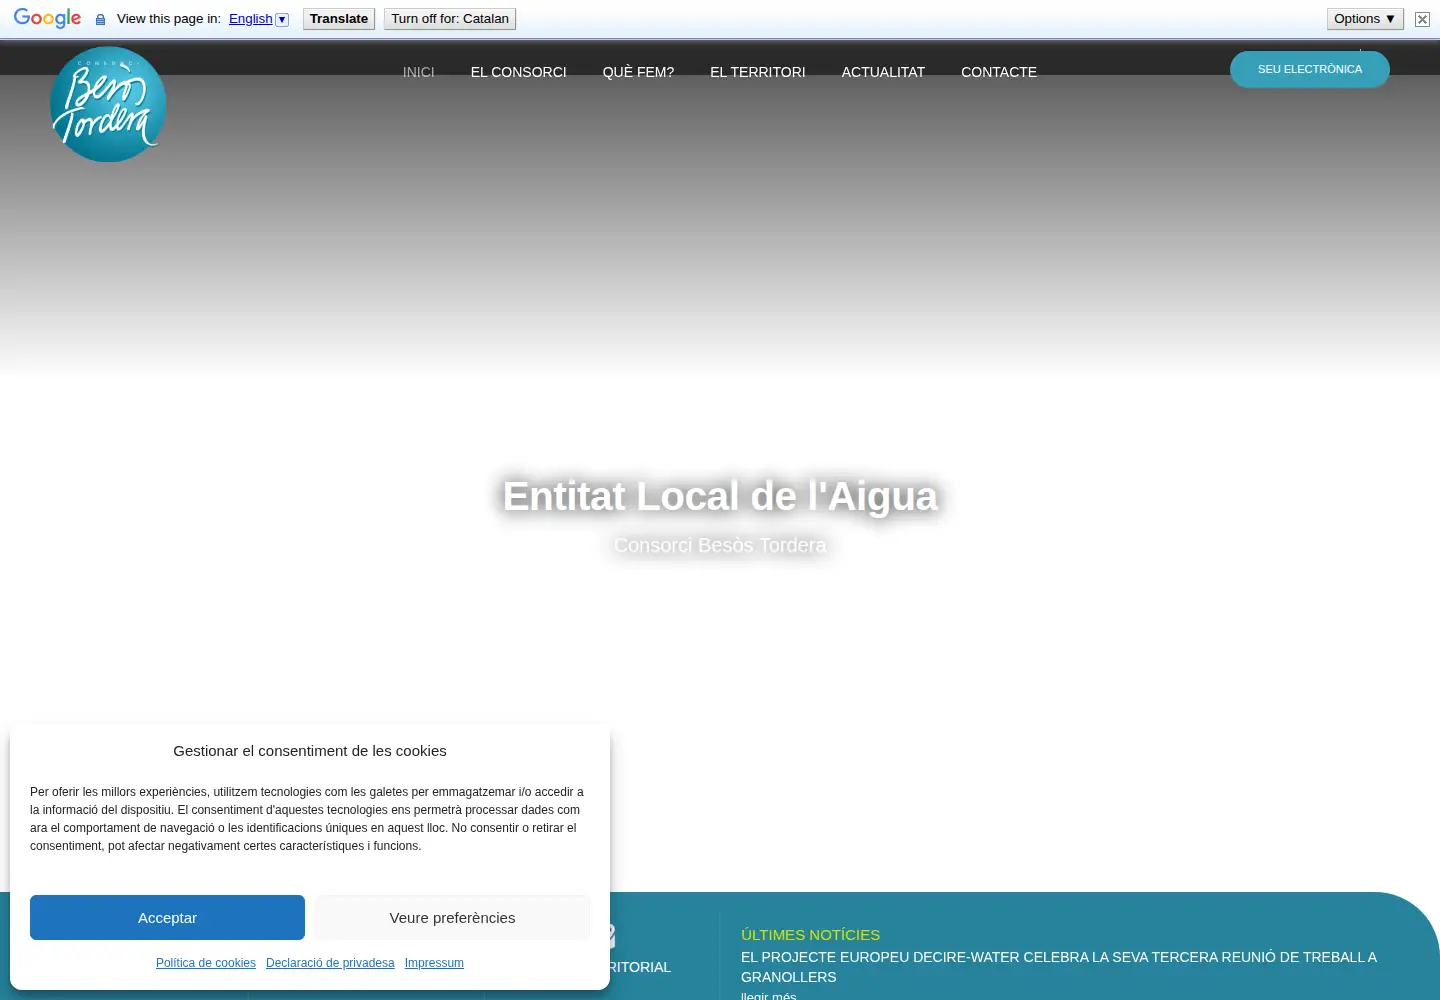Close the Google translate bar

pos(1422,19)
